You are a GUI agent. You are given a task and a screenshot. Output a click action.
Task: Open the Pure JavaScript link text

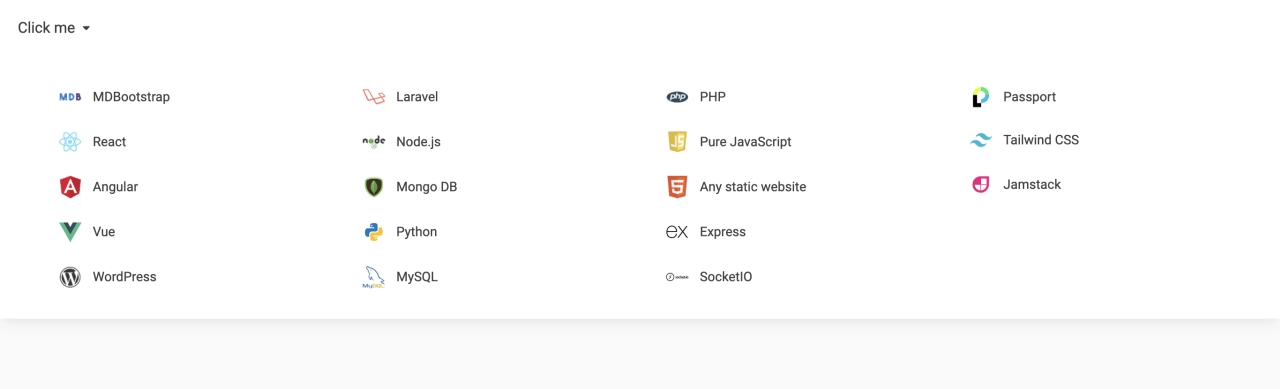746,142
